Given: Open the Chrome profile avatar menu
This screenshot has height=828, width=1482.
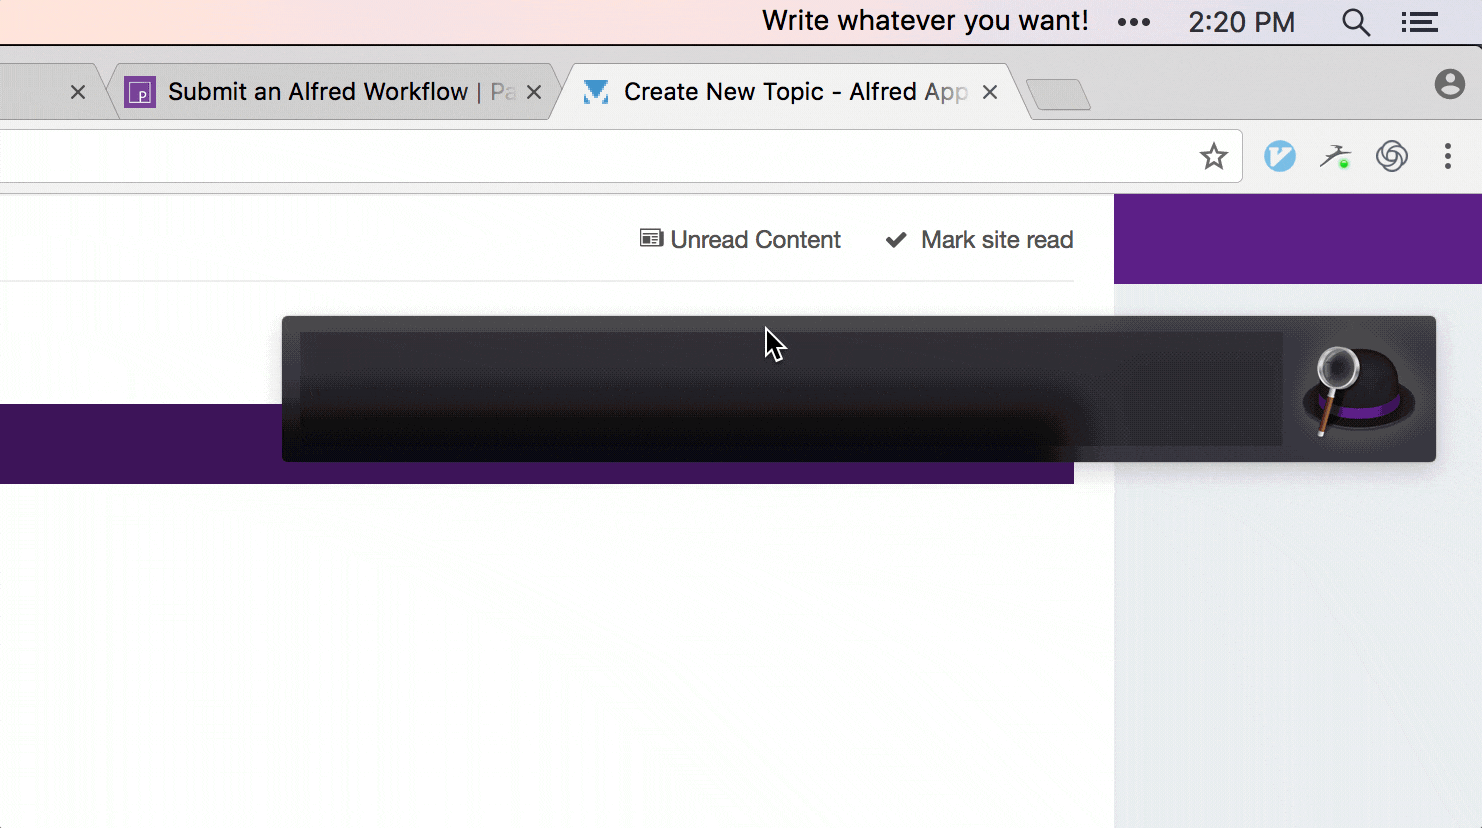Looking at the screenshot, I should coord(1449,84).
